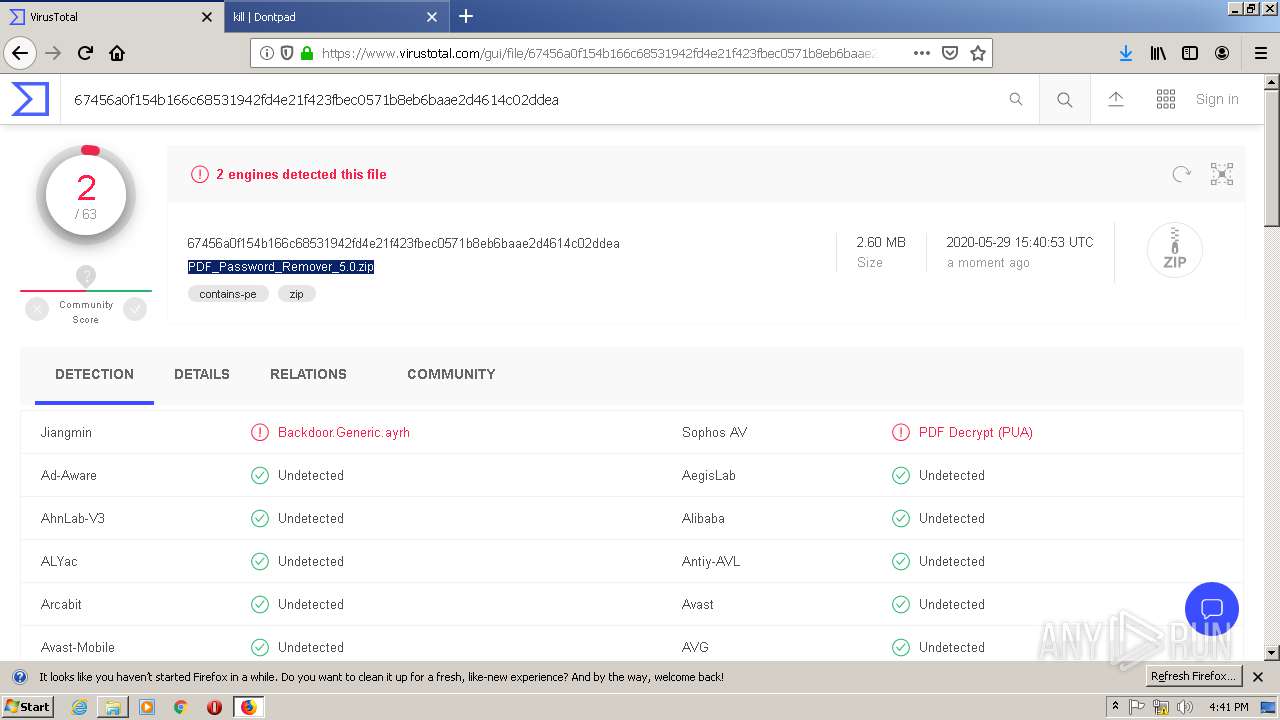Switch to the VirusTotal browser tab
The image size is (1280, 720).
[111, 16]
